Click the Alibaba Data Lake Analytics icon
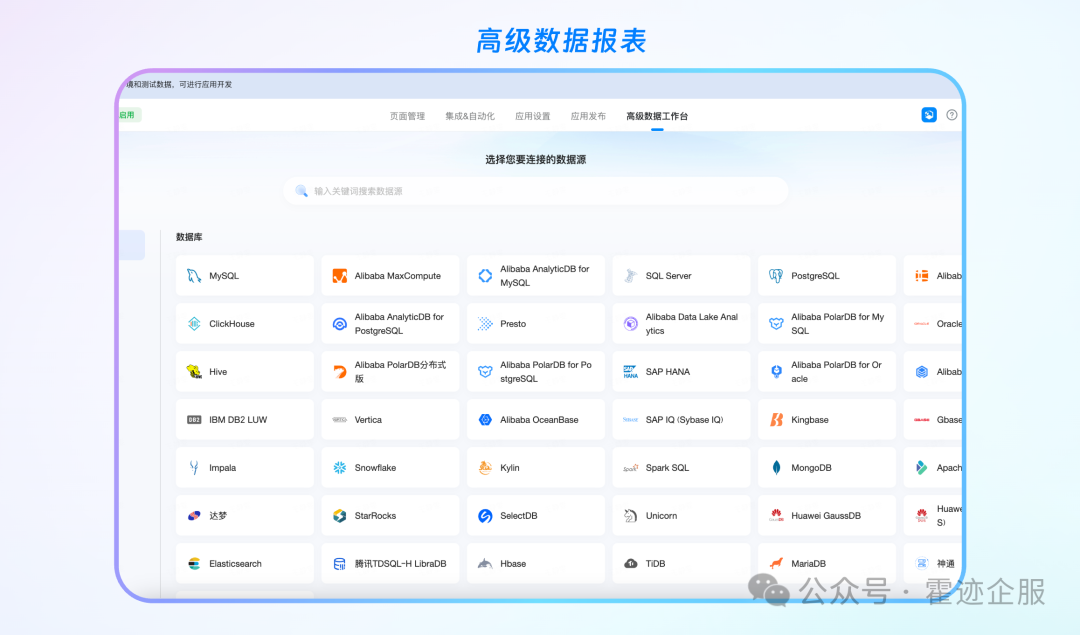1080x635 pixels. click(x=630, y=324)
